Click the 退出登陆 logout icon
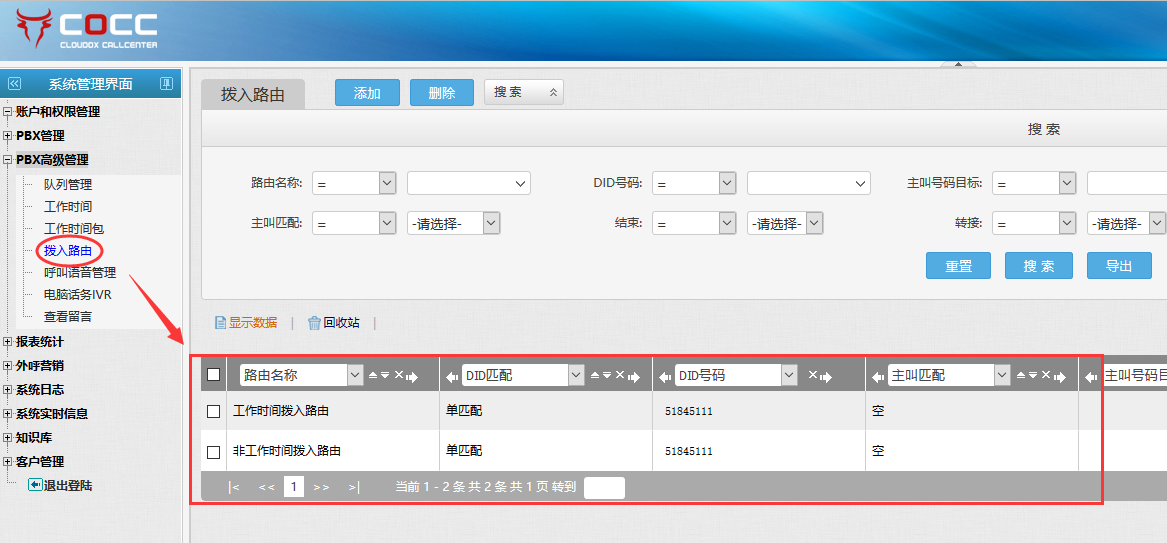The width and height of the screenshot is (1167, 543). 35,485
